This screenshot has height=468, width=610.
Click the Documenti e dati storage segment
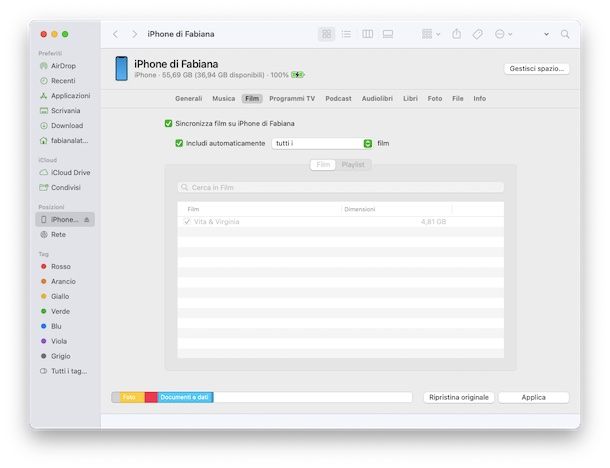(185, 397)
